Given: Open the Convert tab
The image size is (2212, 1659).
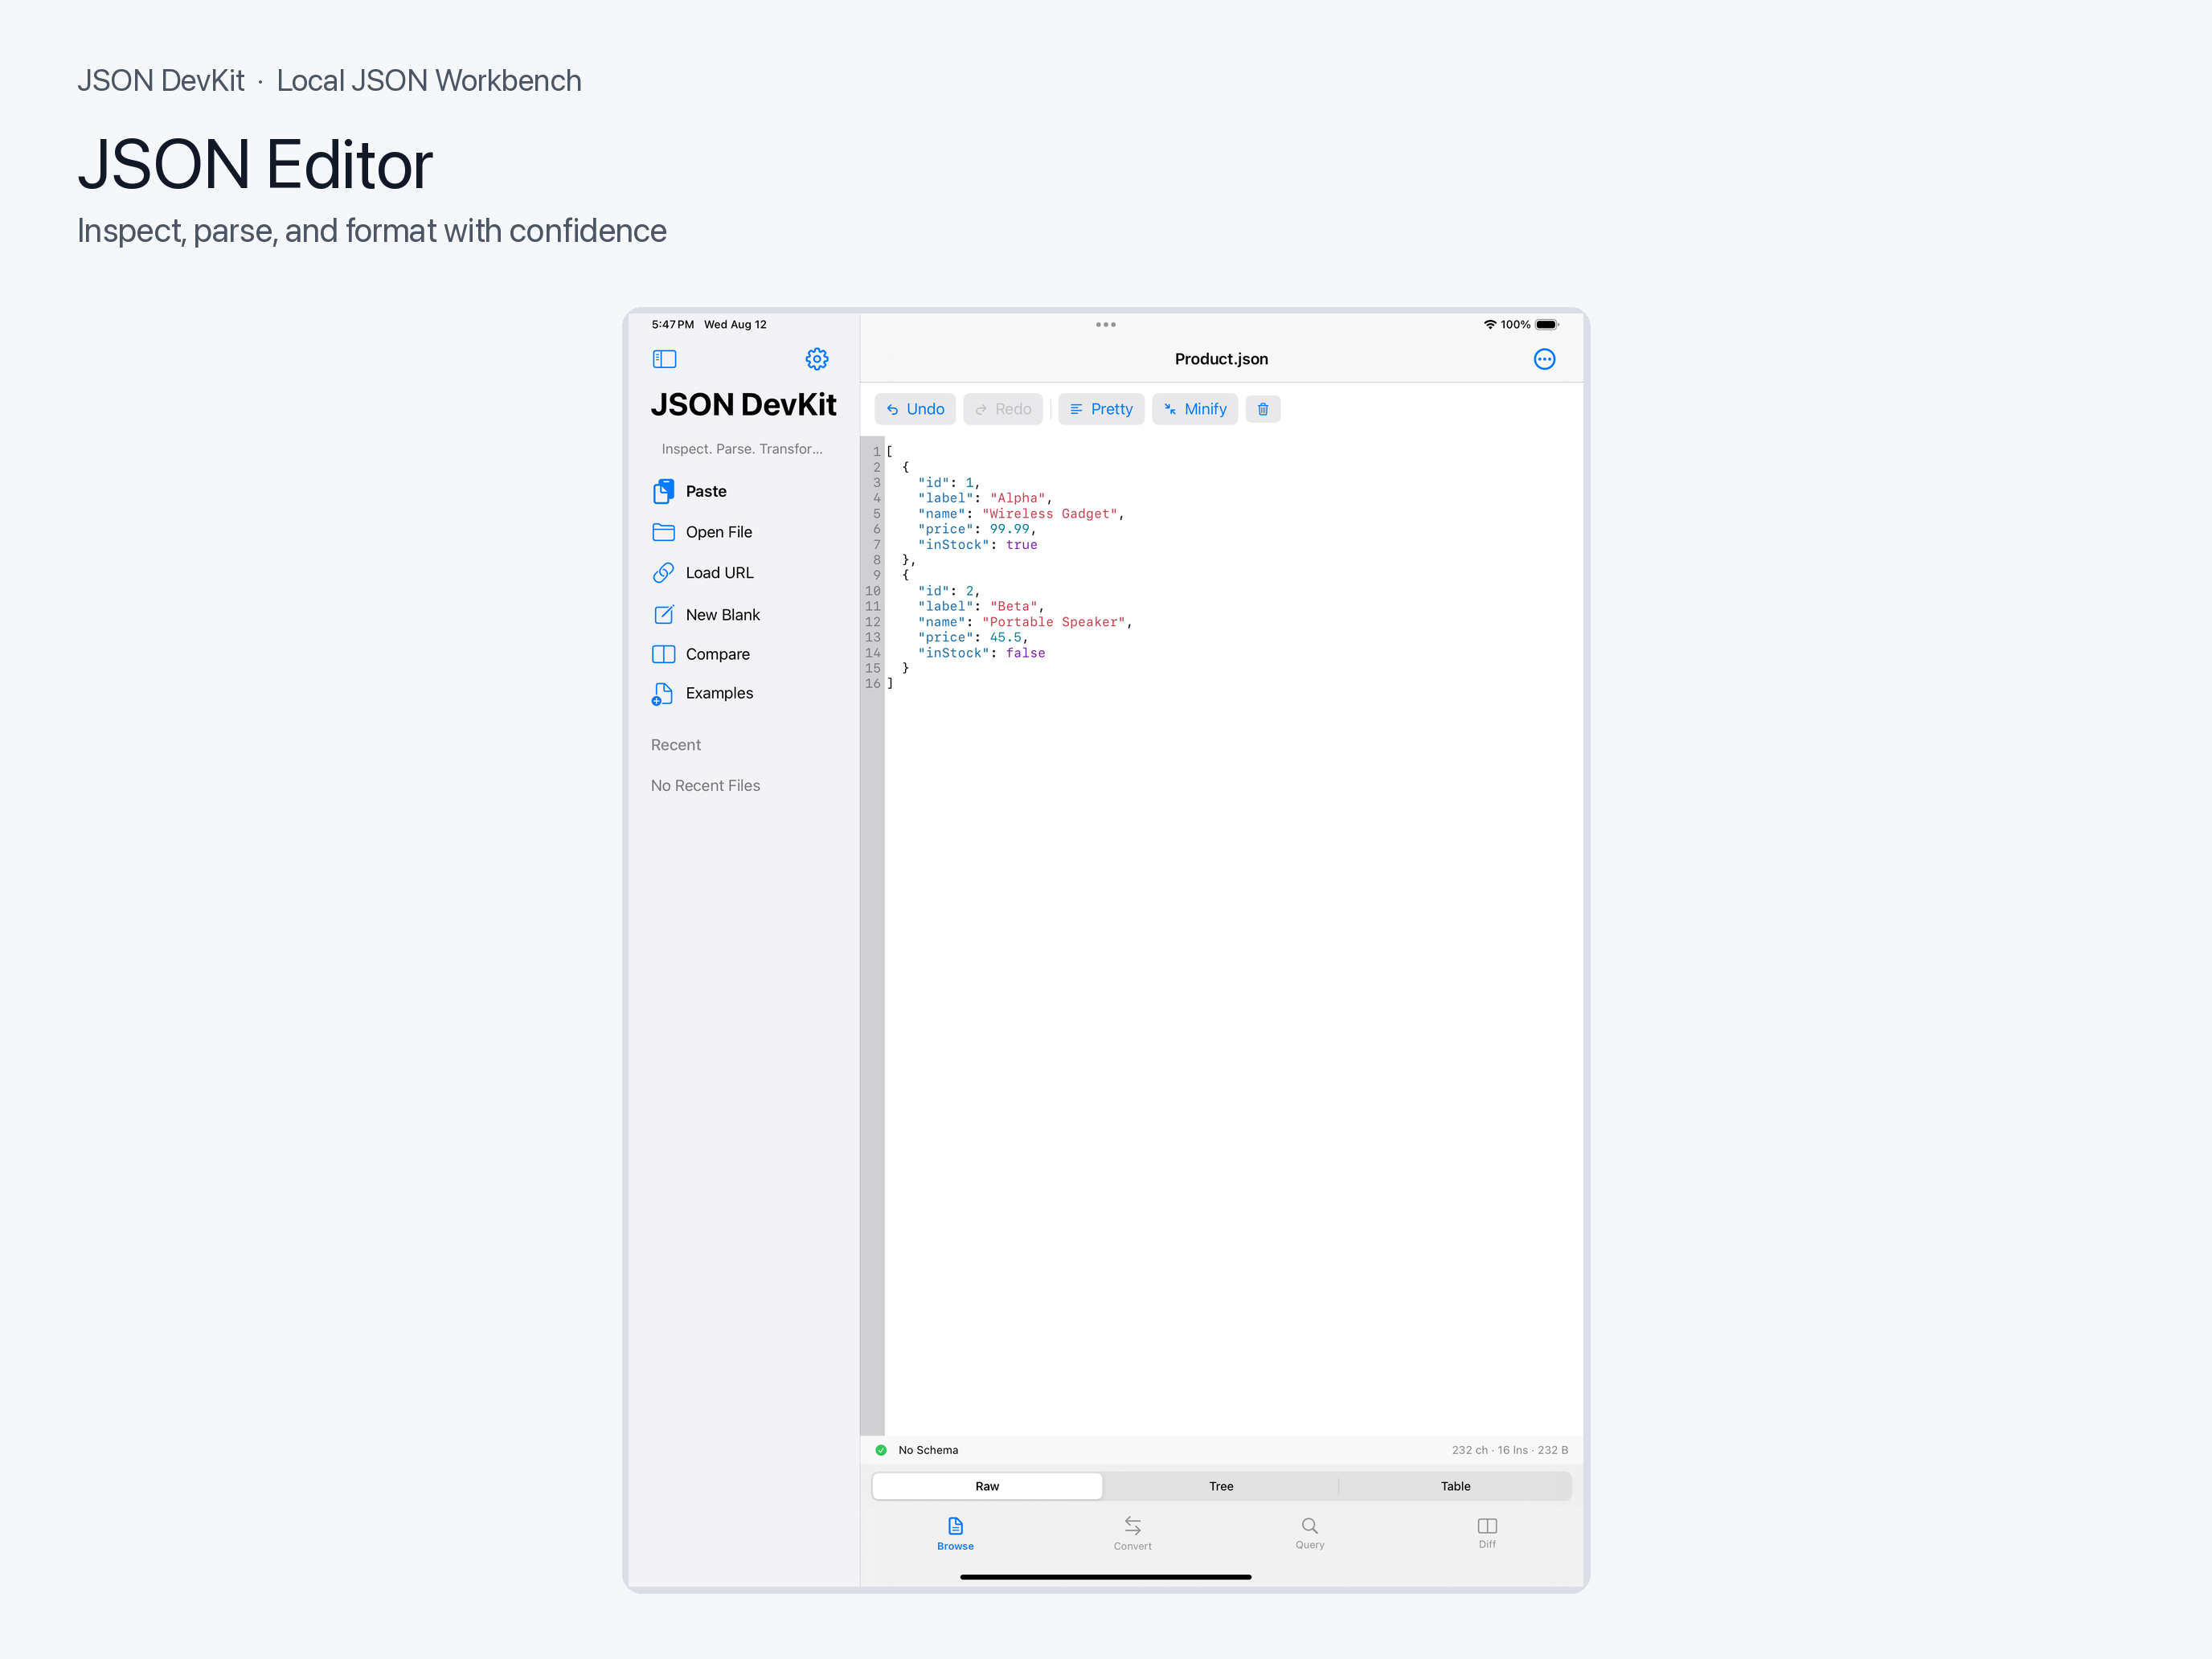Looking at the screenshot, I should [x=1132, y=1534].
